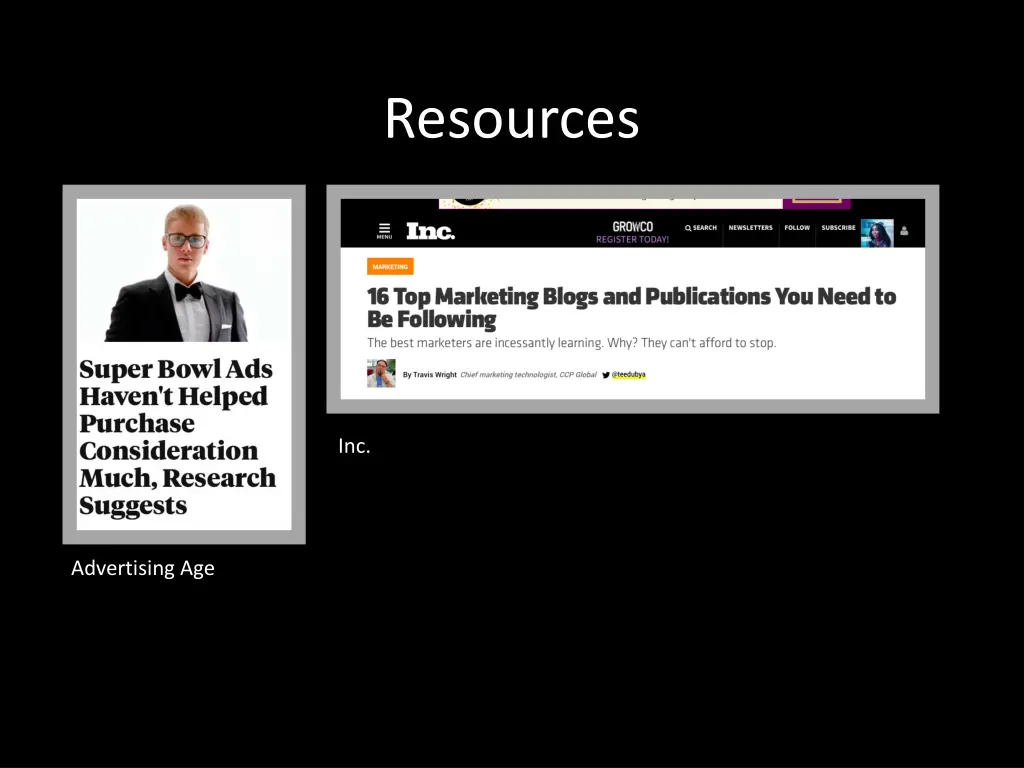Select the Resources slide title

[x=511, y=118]
